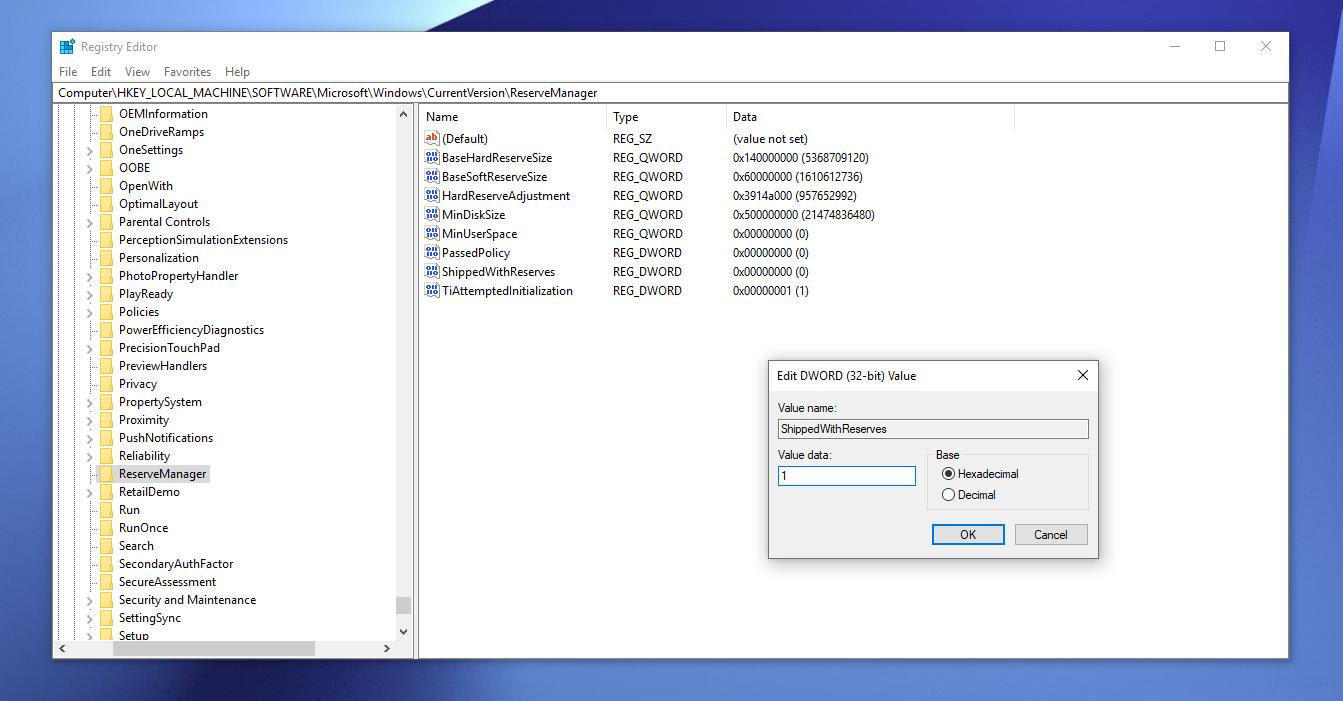This screenshot has width=1343, height=701.
Task: Open the Favorites menu
Action: coord(187,72)
